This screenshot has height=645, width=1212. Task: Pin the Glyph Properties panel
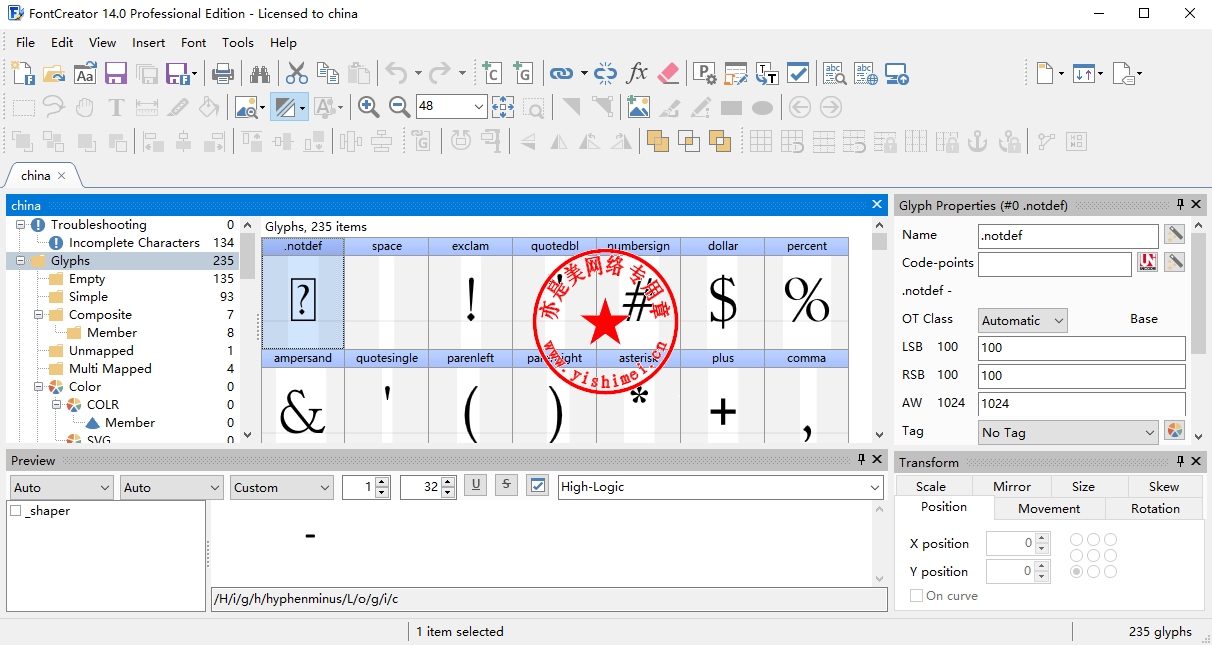point(1180,205)
